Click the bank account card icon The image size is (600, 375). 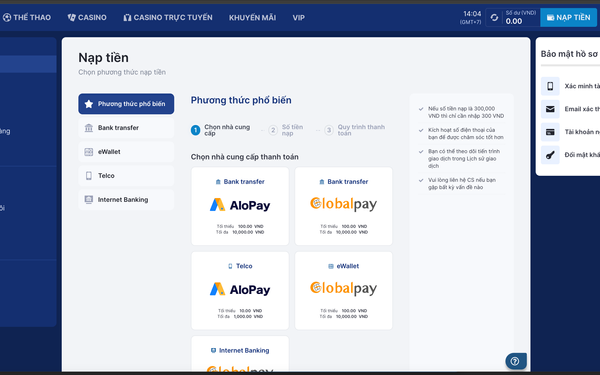click(550, 132)
